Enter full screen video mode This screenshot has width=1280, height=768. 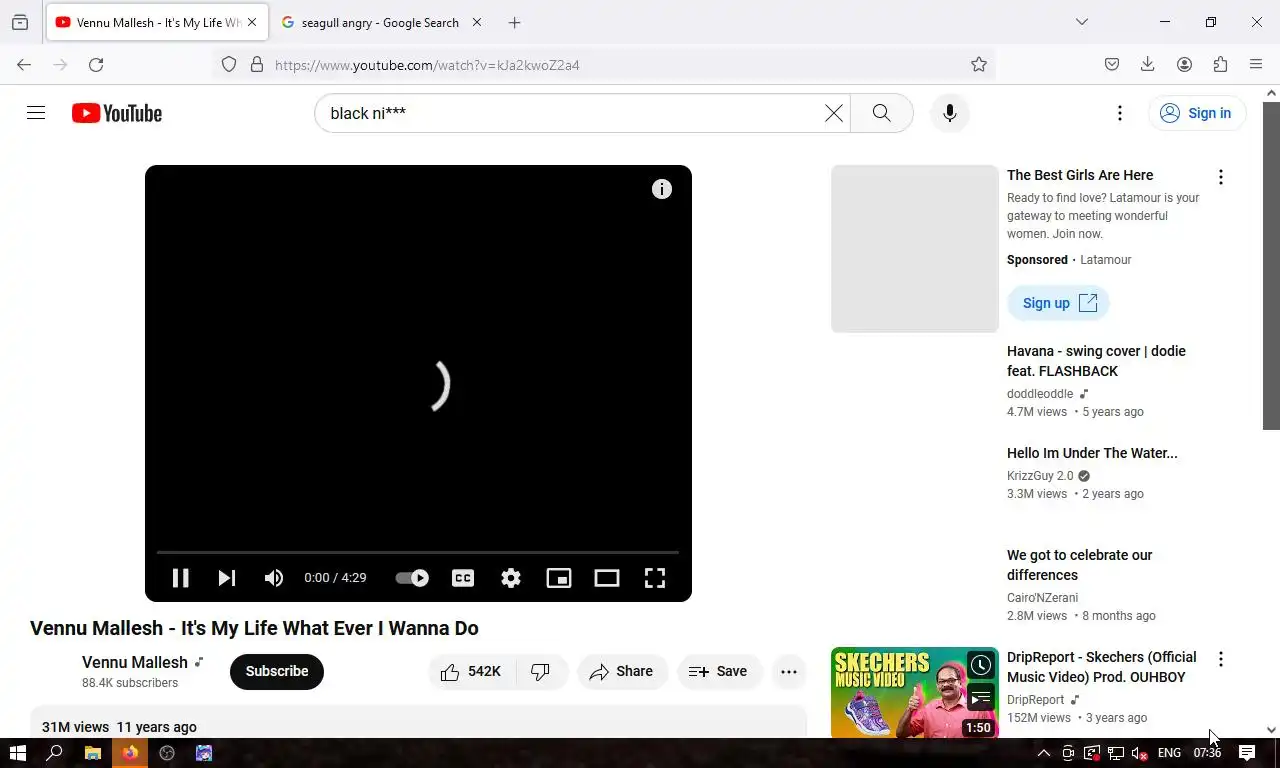point(655,578)
